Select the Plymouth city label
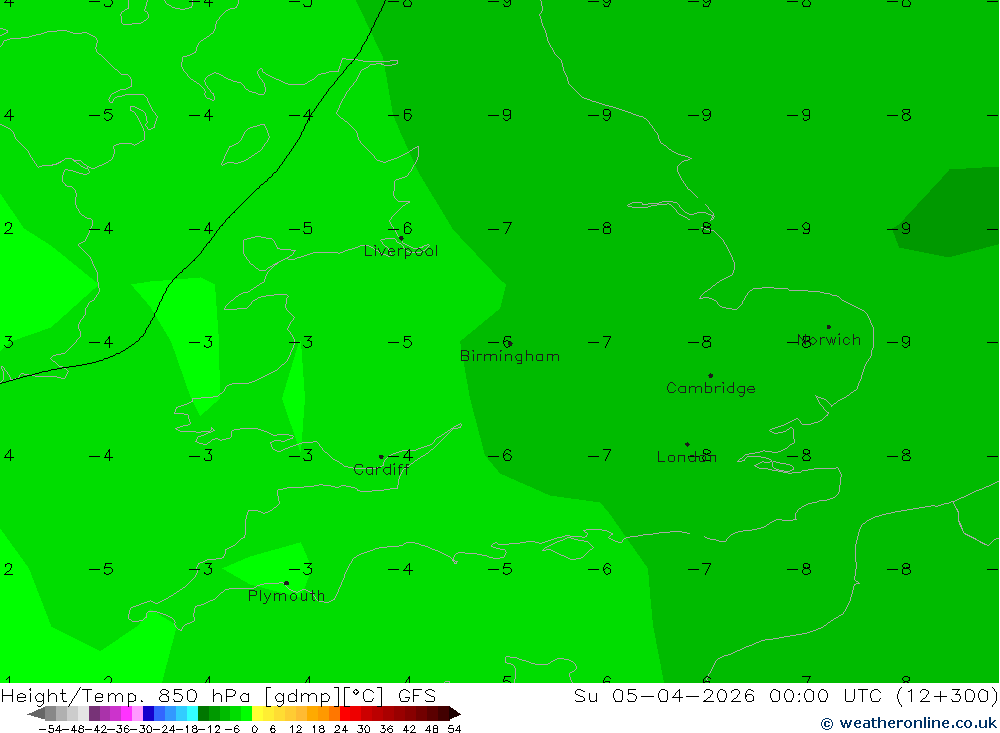 (x=286, y=596)
